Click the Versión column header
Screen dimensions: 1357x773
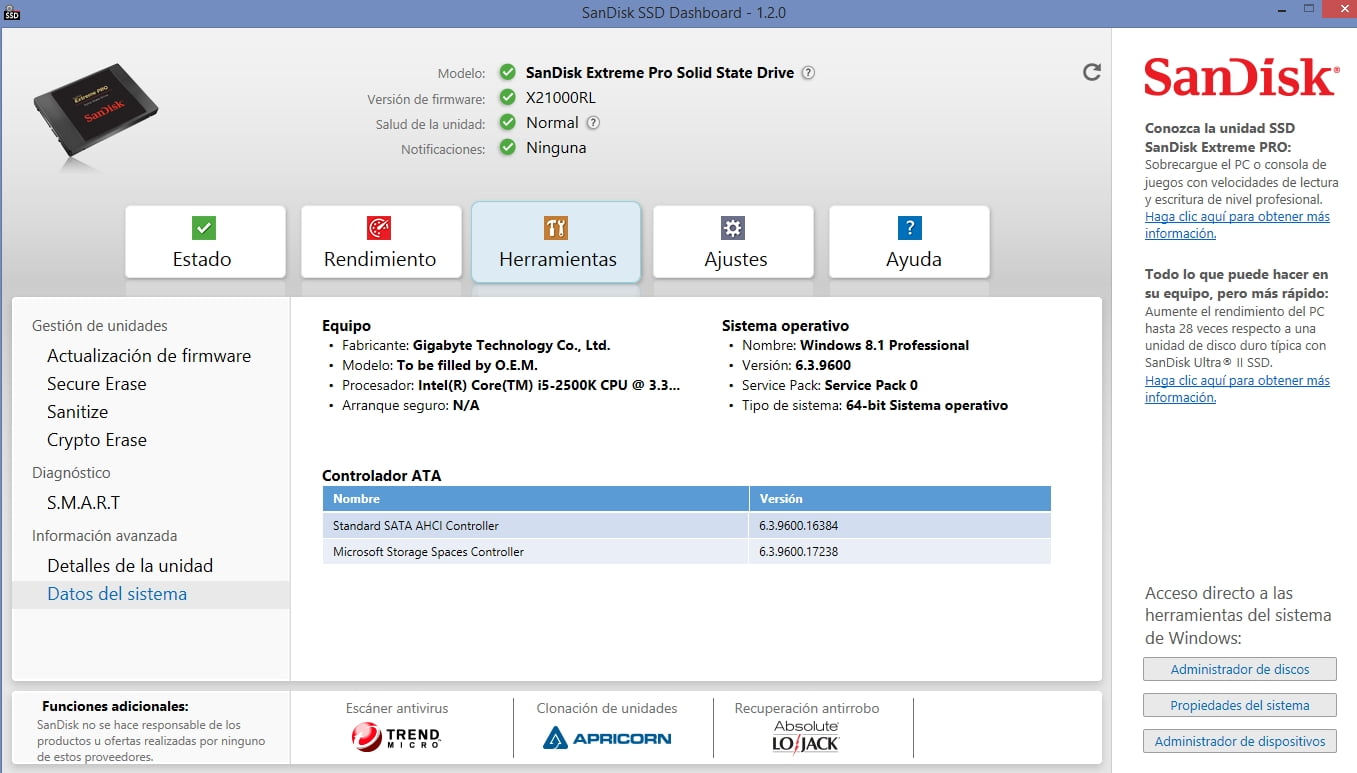pyautogui.click(x=900, y=498)
